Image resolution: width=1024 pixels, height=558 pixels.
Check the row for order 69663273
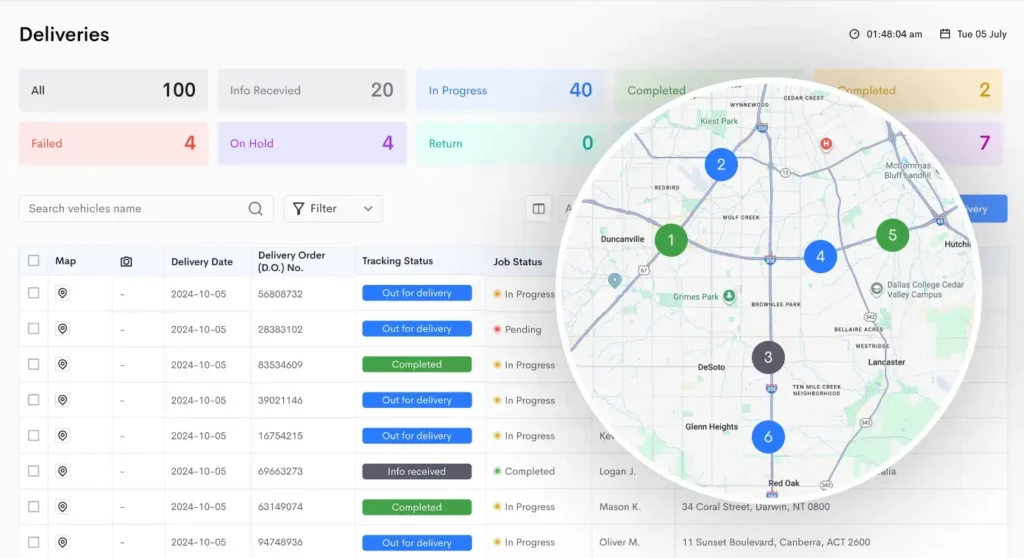click(33, 471)
